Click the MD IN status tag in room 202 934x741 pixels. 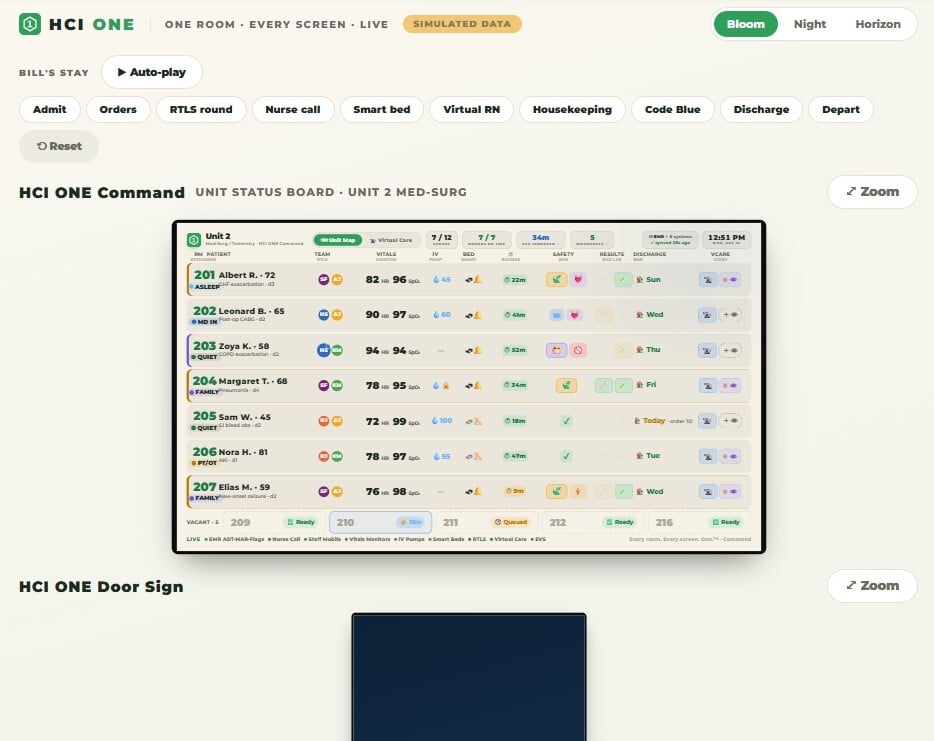click(x=204, y=322)
